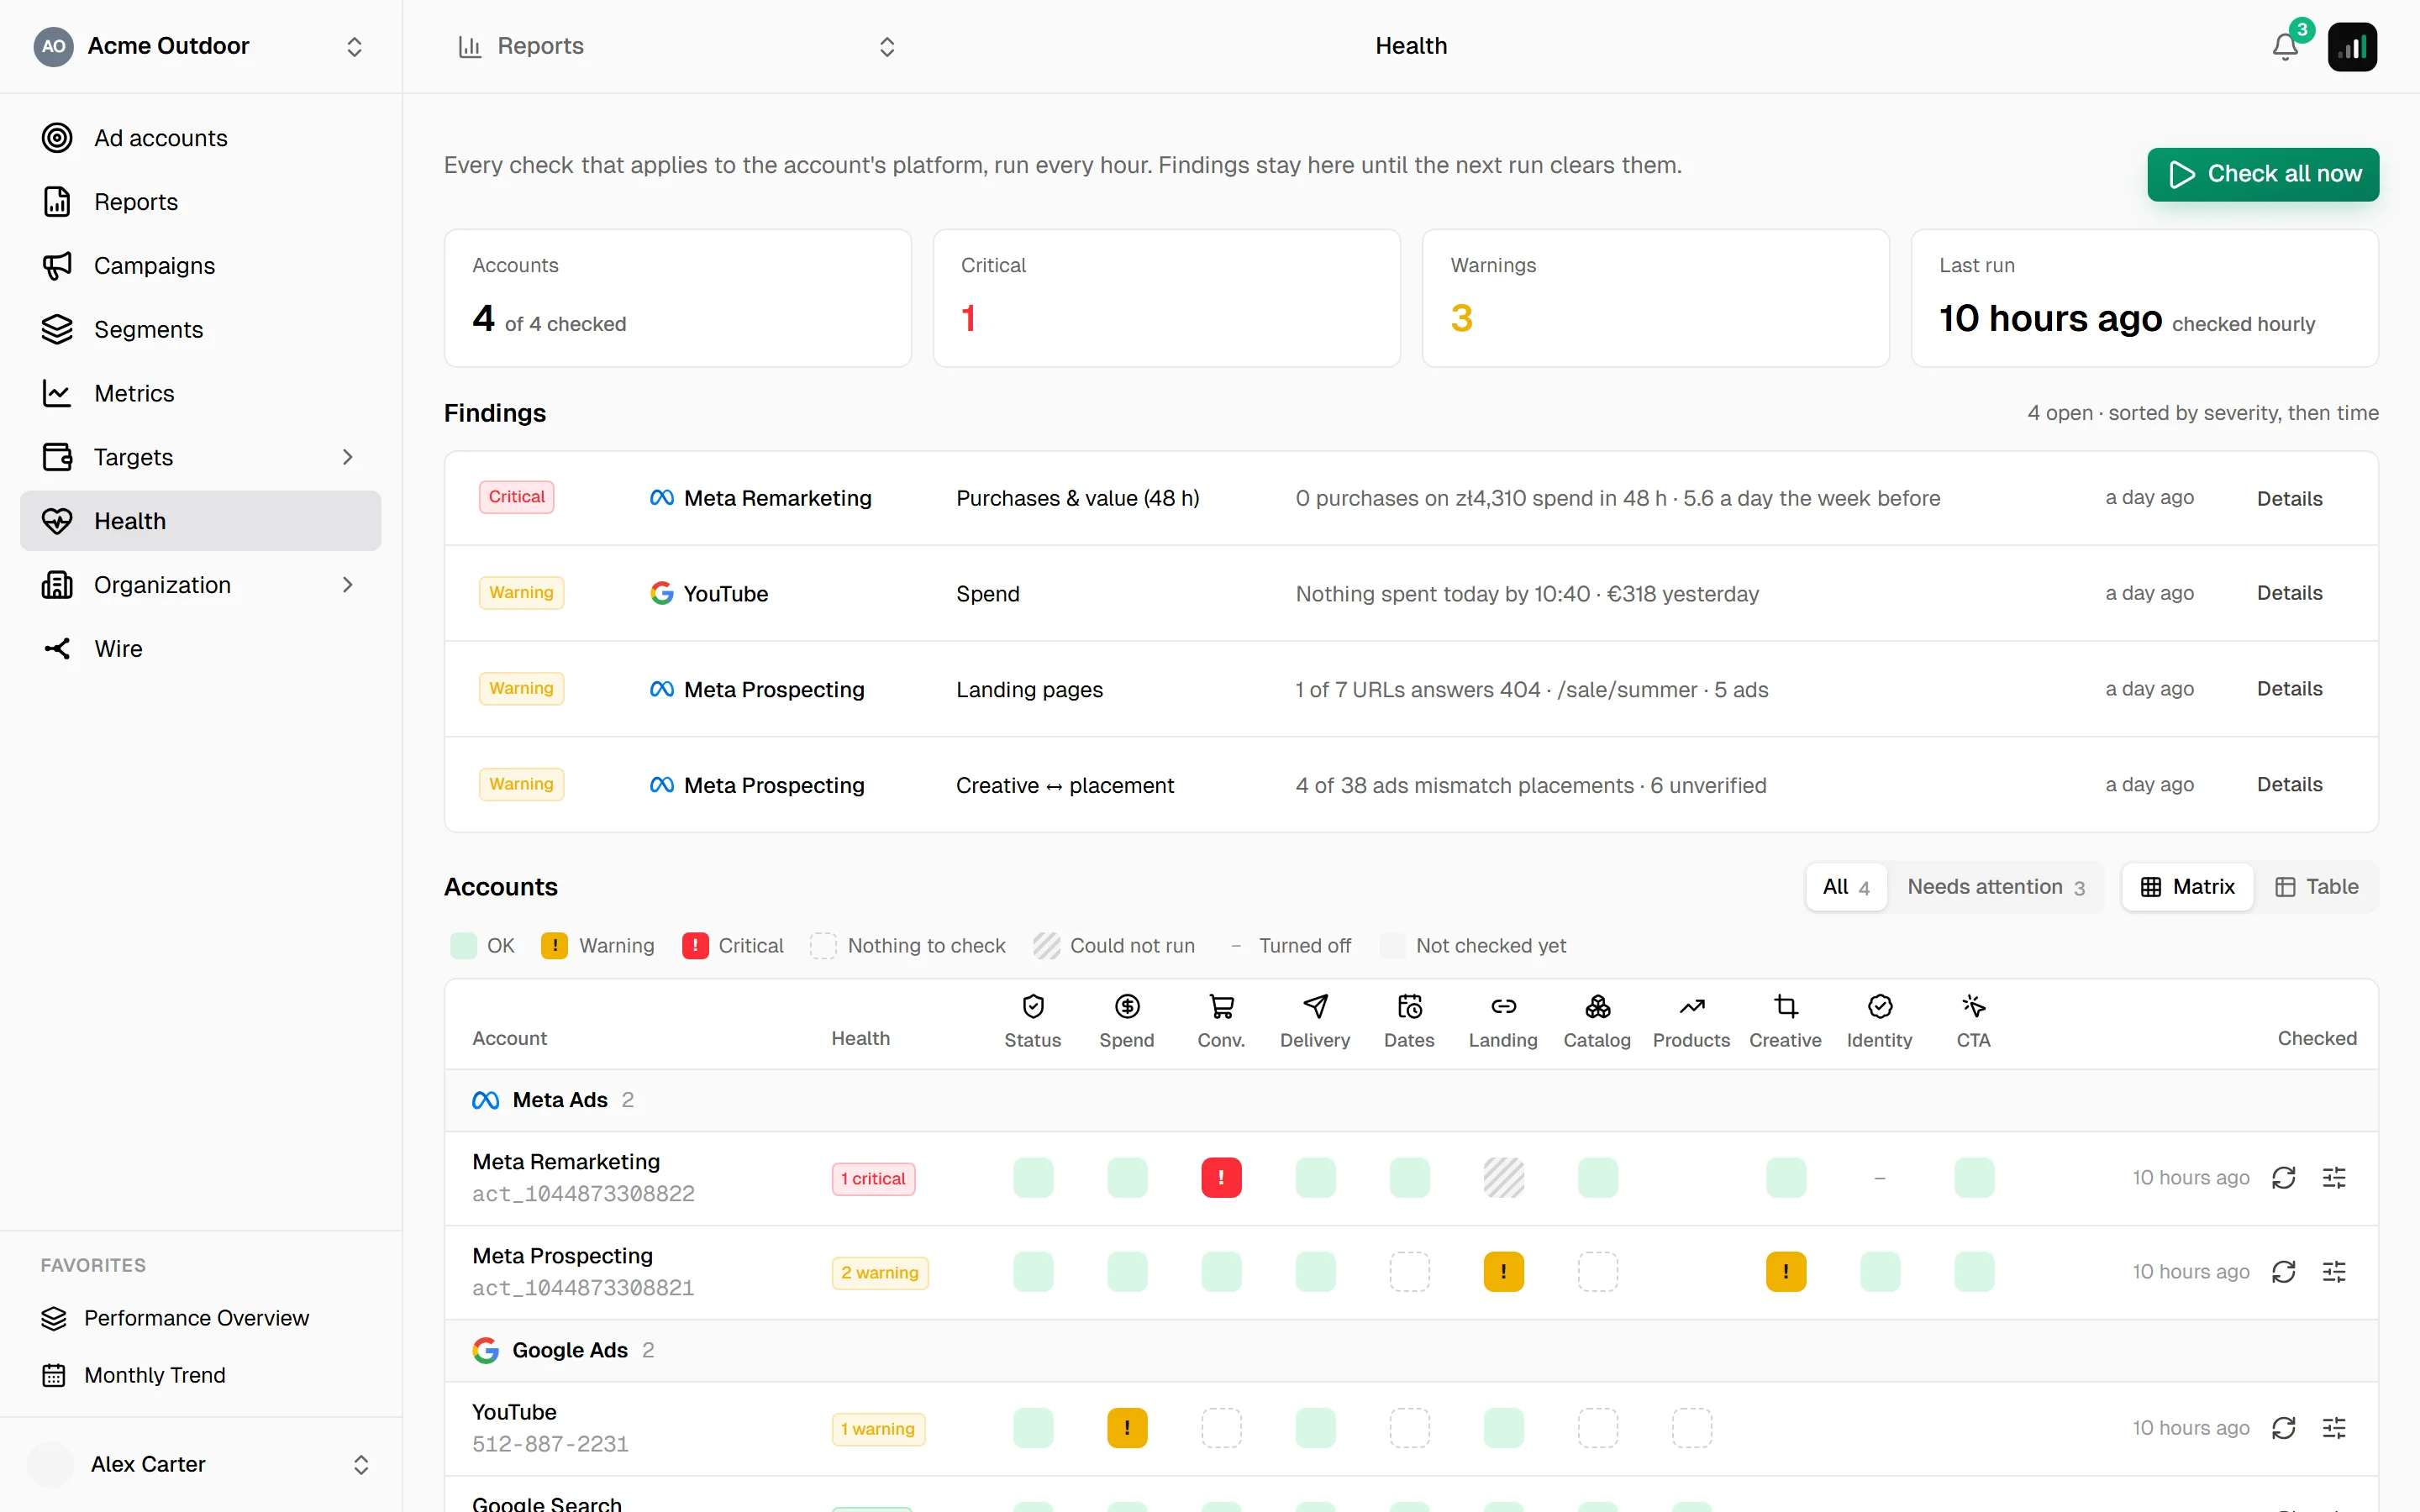Open Details for YouTube Spend finding
Screen dimensions: 2420x1512
(2289, 593)
